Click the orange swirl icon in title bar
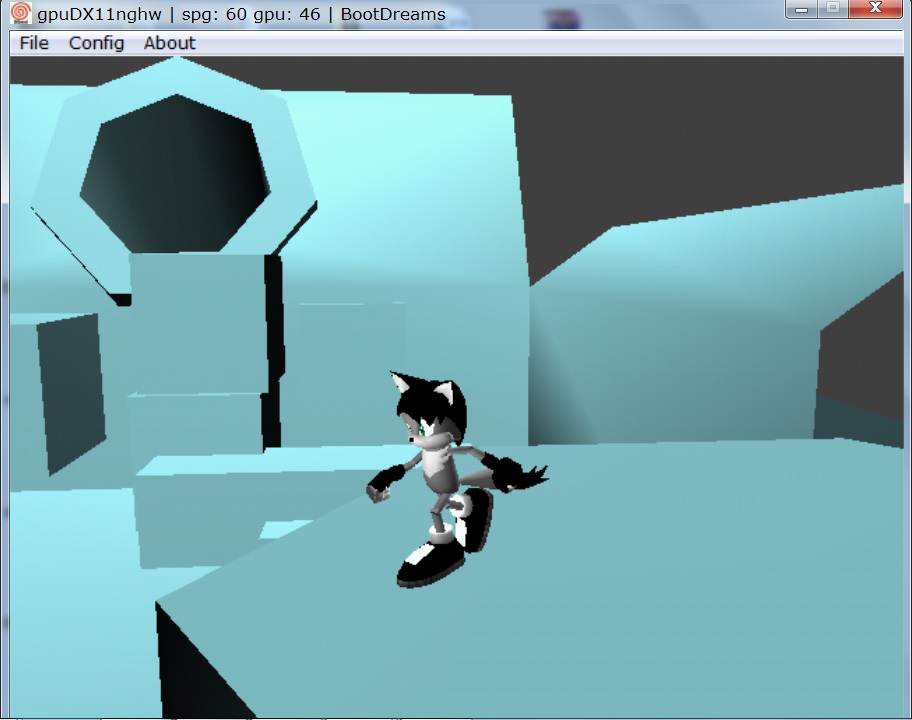Screen dimensions: 912x720 coord(20,14)
